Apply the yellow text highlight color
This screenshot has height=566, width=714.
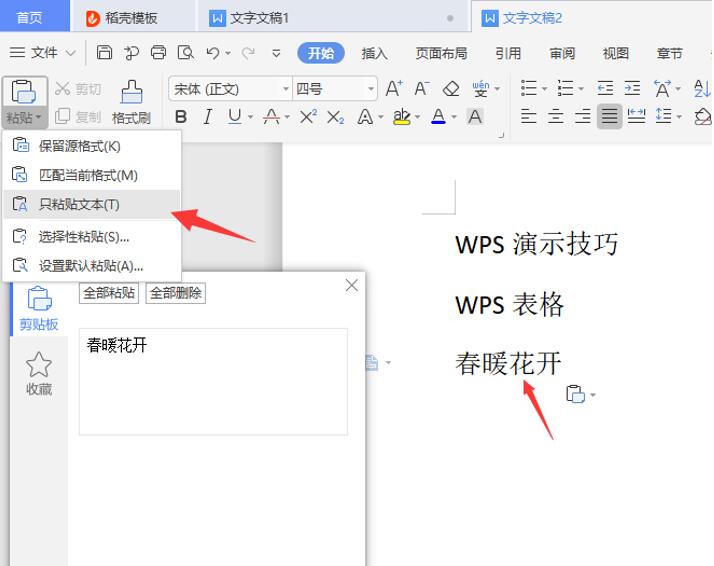click(402, 117)
